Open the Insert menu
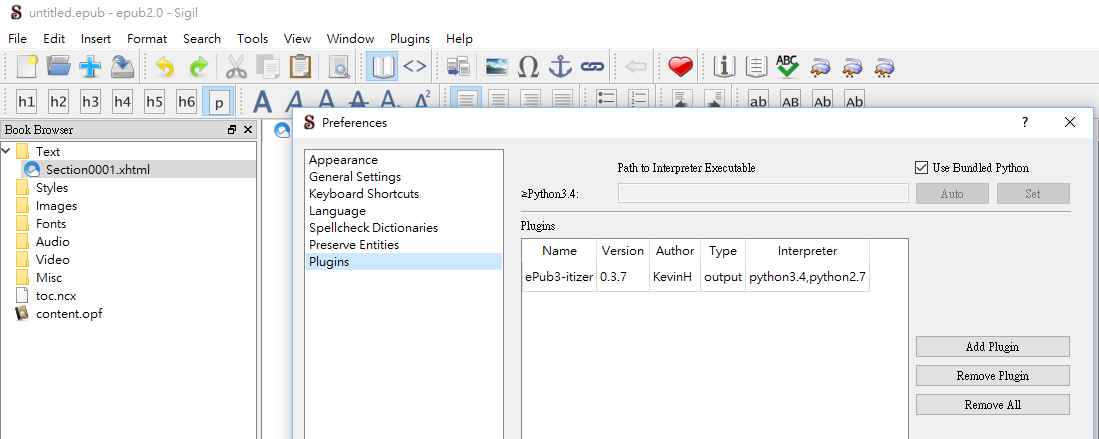This screenshot has width=1099, height=439. pos(96,39)
